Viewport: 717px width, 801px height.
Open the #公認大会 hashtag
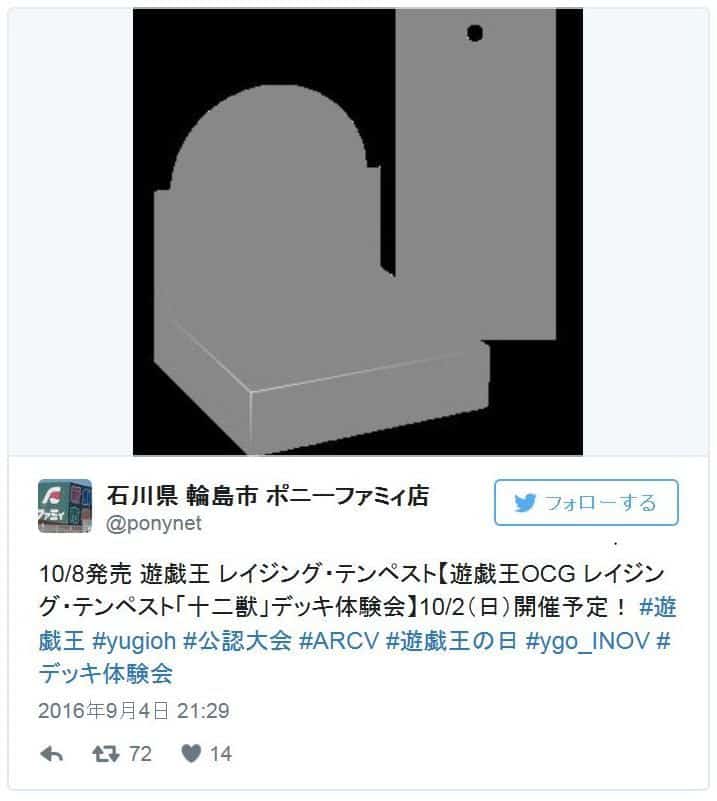(237, 641)
